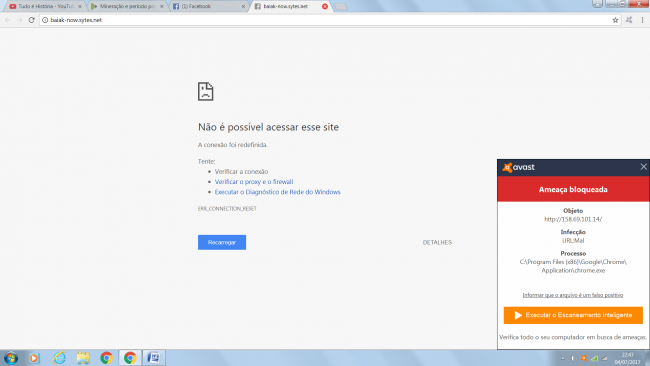The image size is (650, 366).
Task: Click the green network signal tray icon
Action: (x=594, y=359)
